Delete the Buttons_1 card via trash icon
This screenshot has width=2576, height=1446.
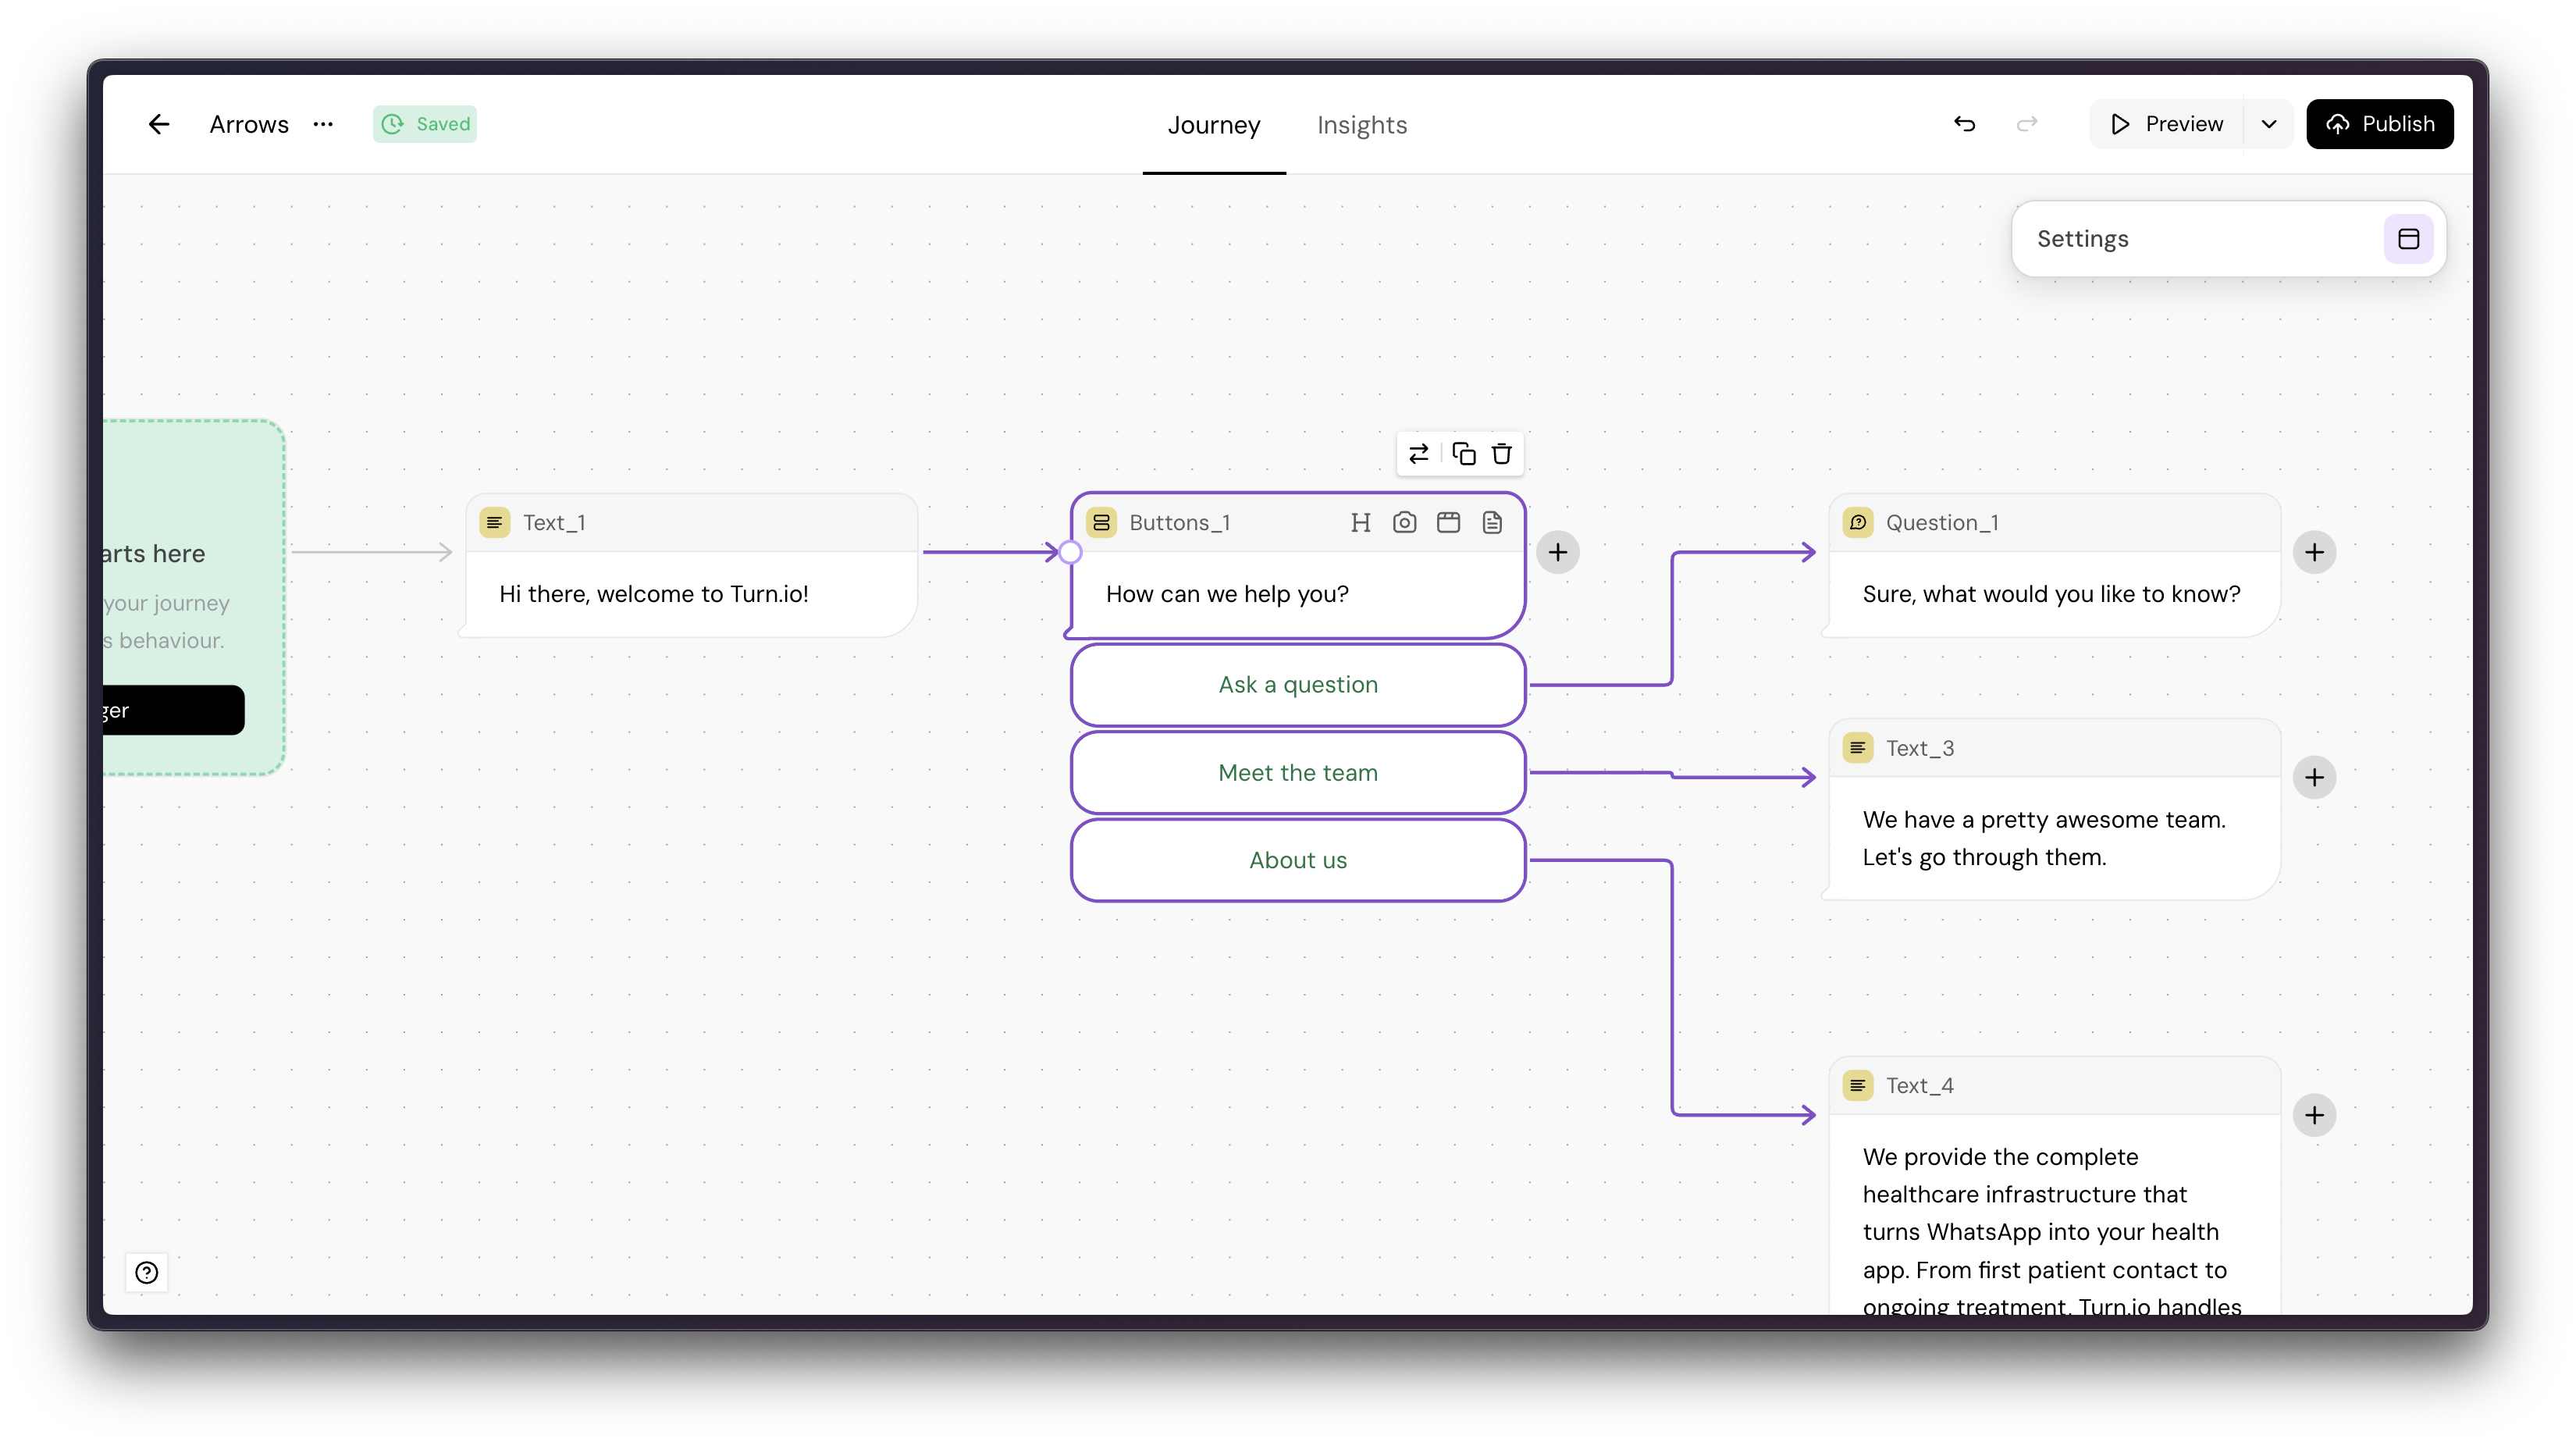pos(1501,454)
